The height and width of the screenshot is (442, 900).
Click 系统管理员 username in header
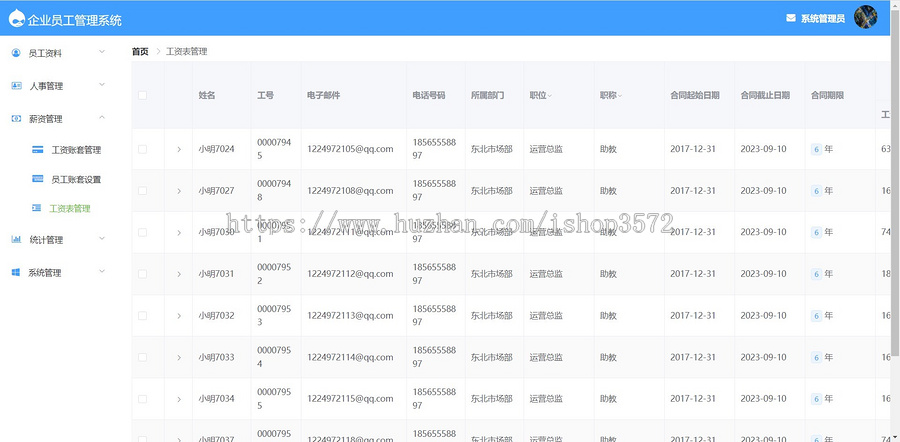(823, 18)
